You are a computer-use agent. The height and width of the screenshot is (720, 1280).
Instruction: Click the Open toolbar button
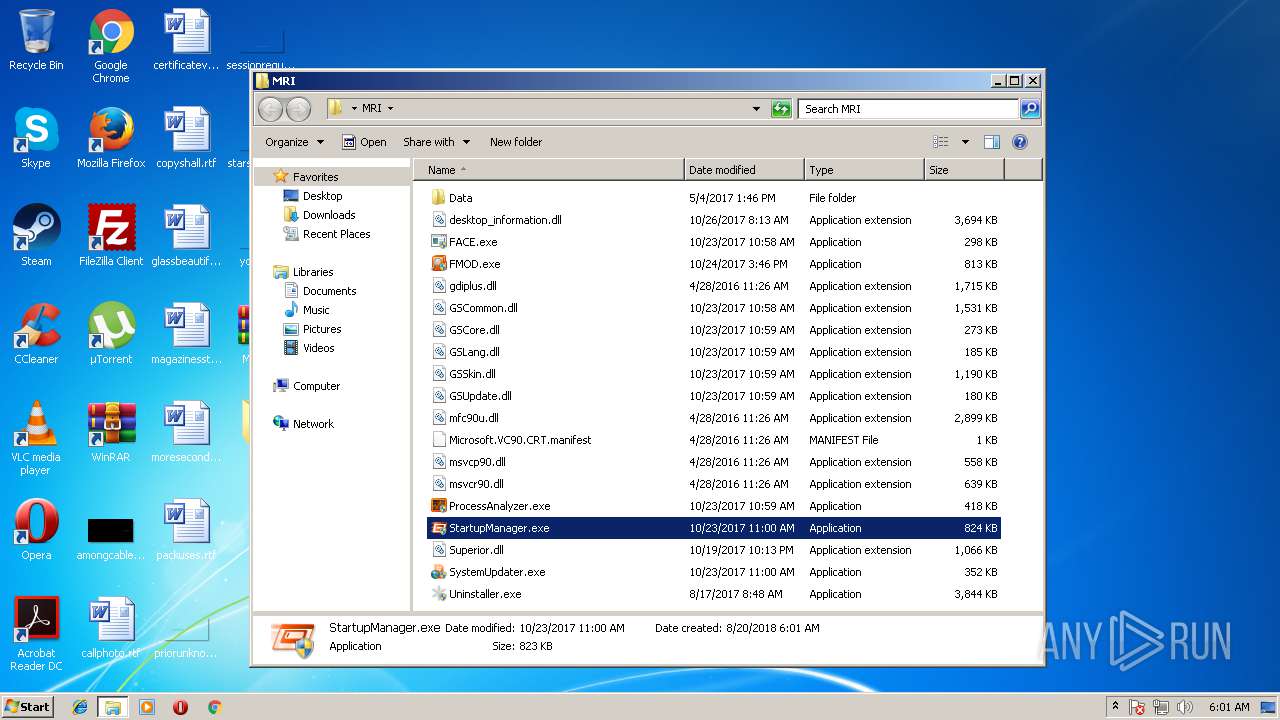(x=364, y=142)
